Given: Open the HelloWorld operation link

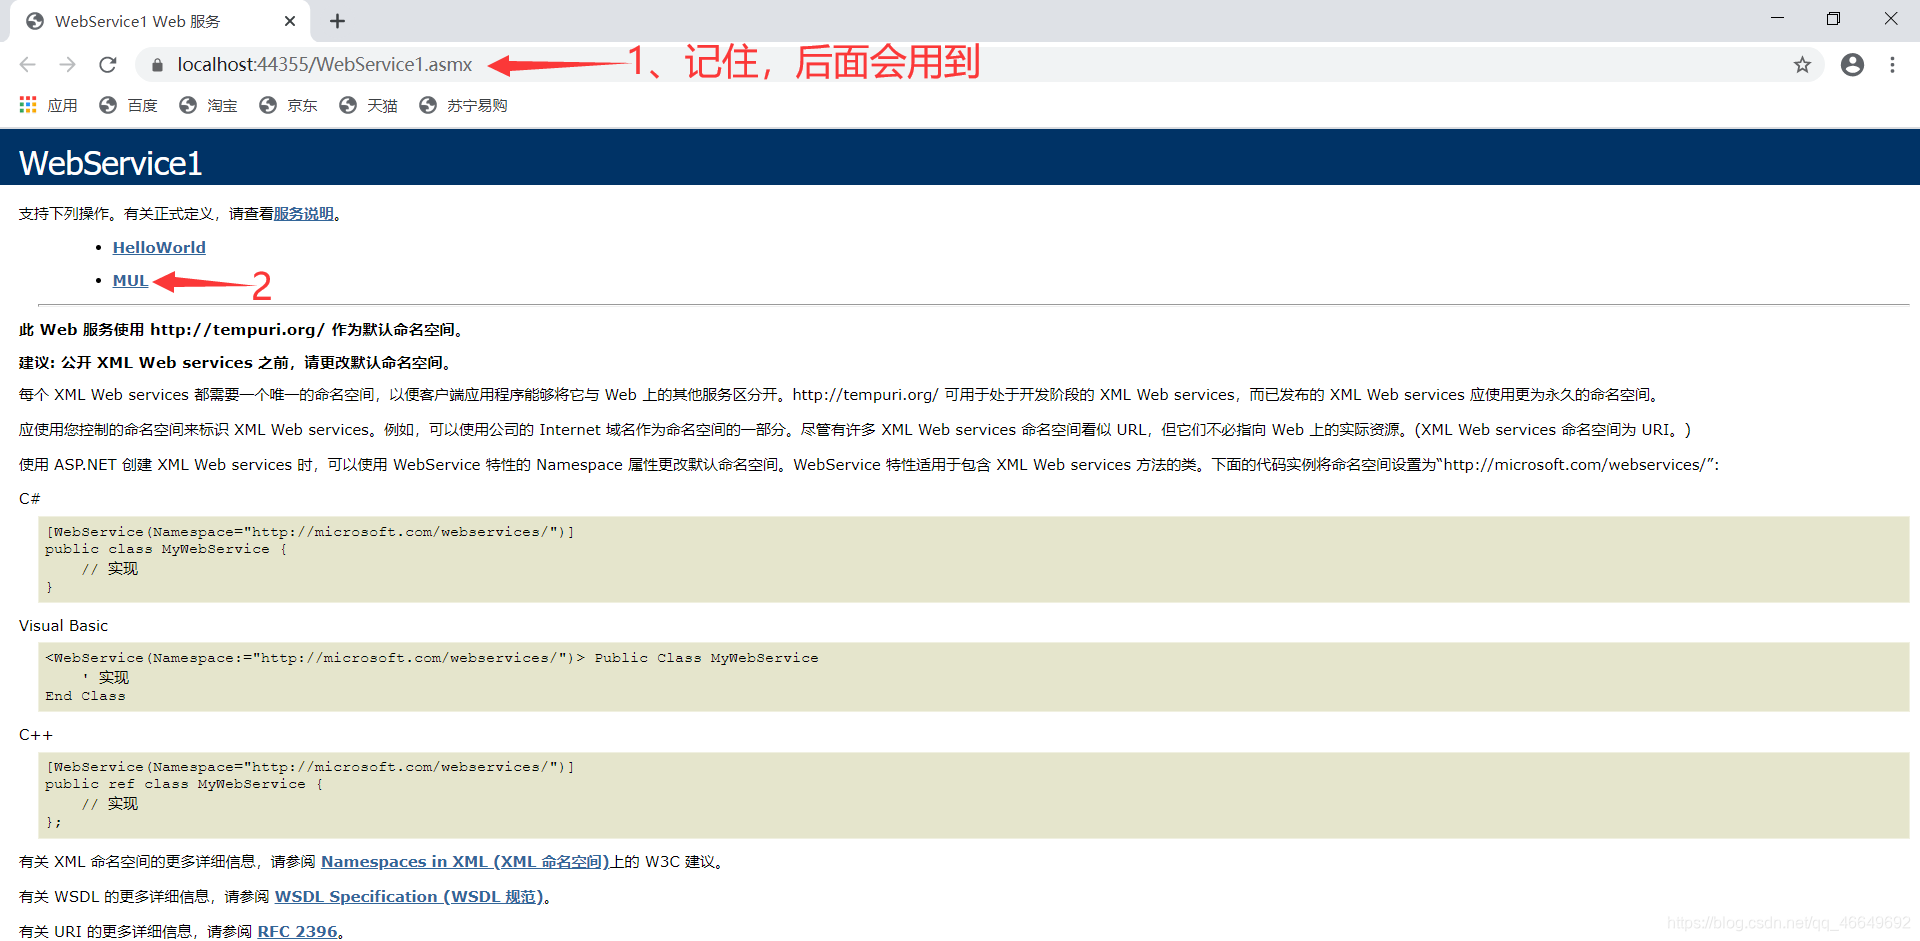Looking at the screenshot, I should (159, 247).
